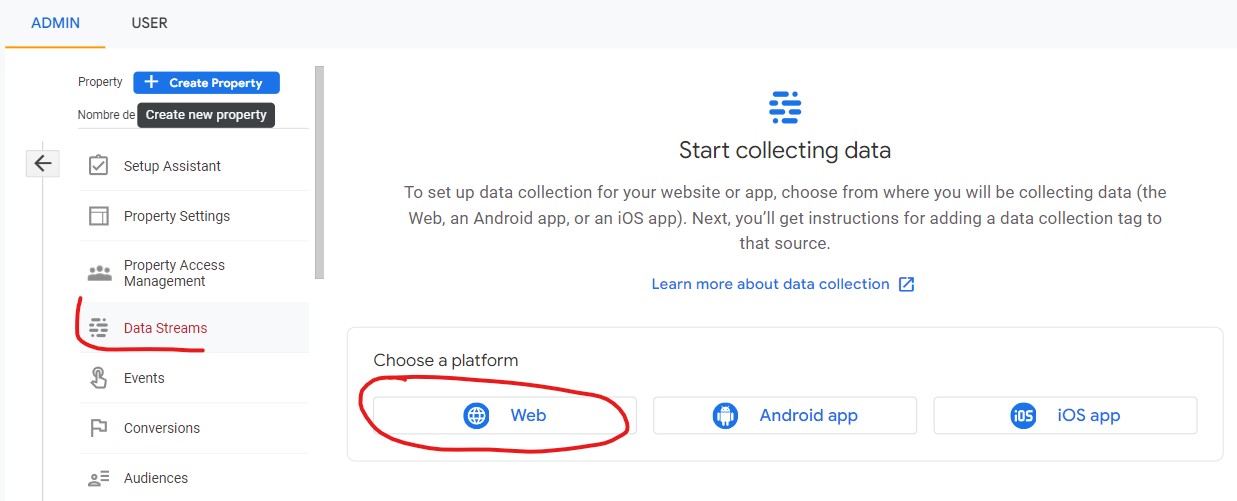This screenshot has height=501, width=1237.
Task: Switch to the USER tab
Action: pyautogui.click(x=149, y=23)
